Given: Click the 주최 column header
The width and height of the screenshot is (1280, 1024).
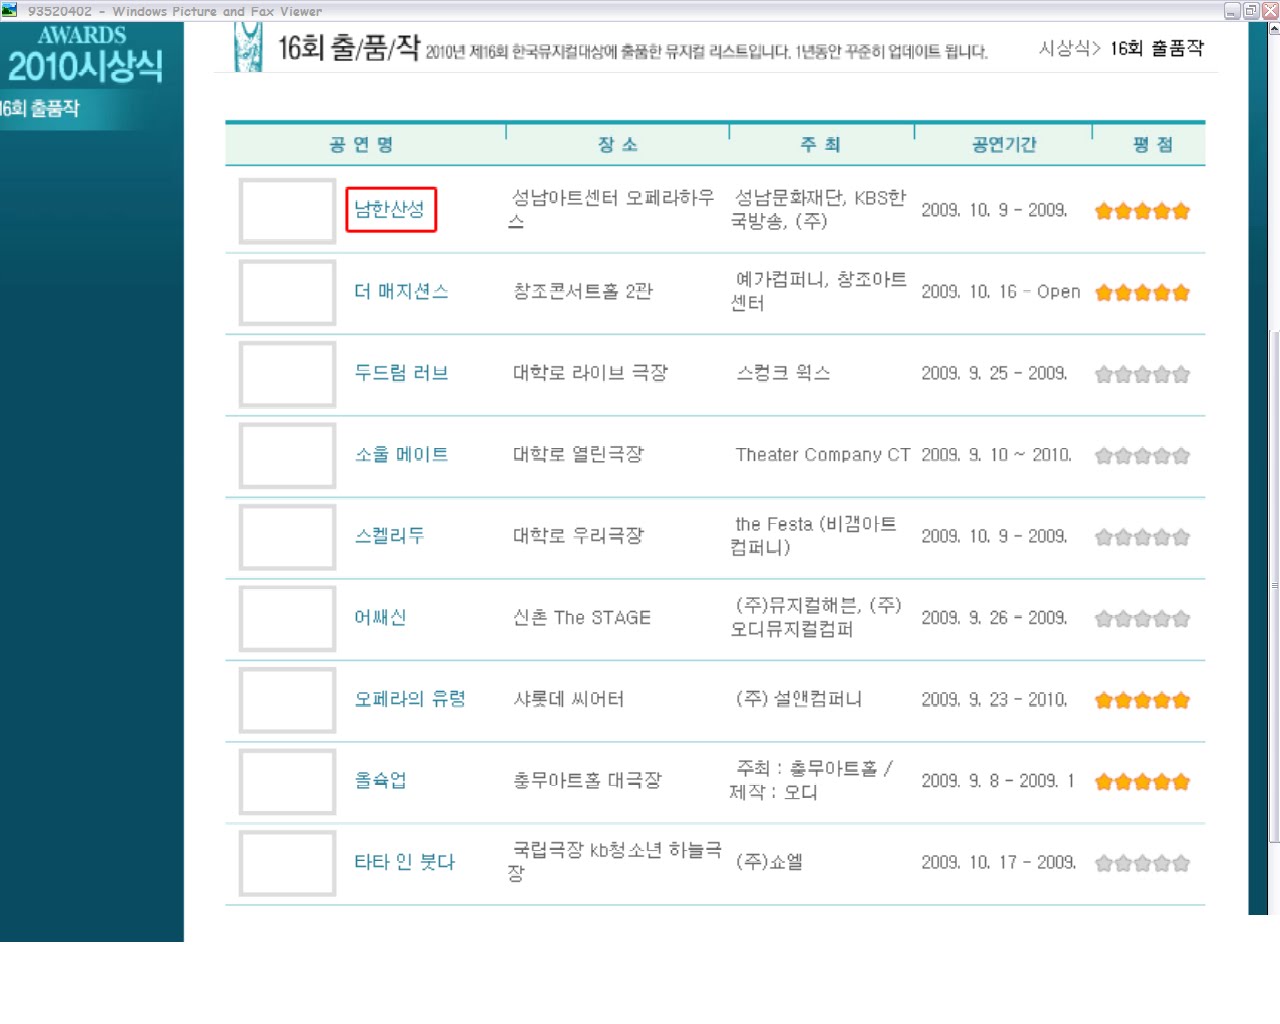Looking at the screenshot, I should [821, 145].
